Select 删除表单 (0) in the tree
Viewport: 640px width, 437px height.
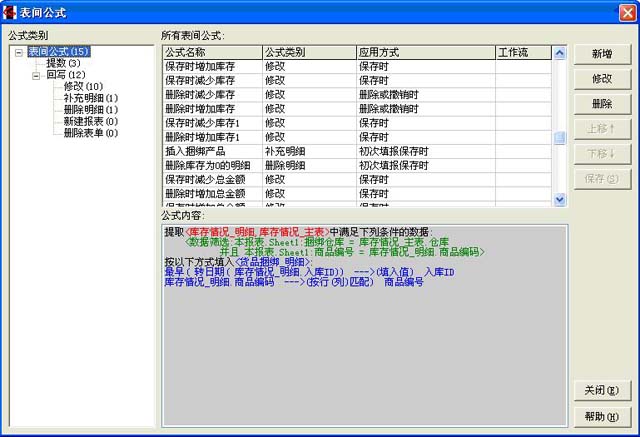(x=90, y=133)
